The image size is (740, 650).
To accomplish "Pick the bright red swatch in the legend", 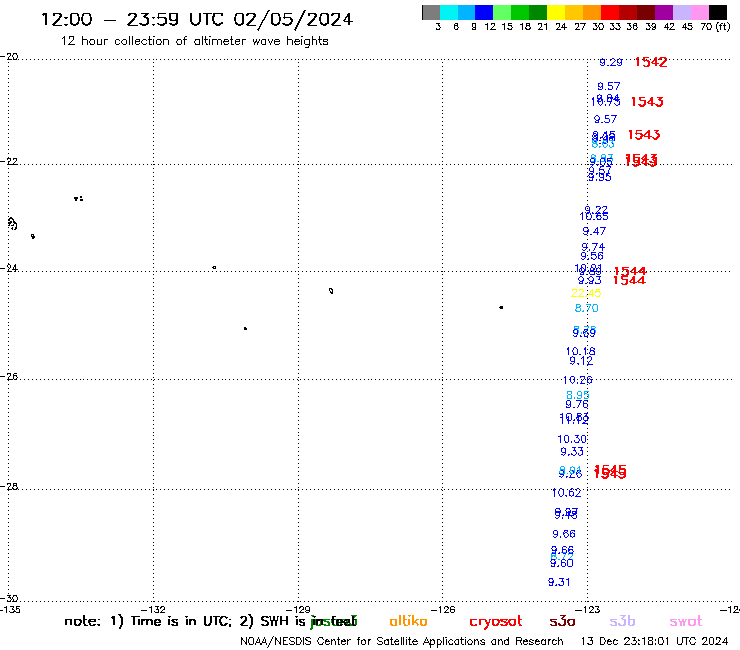I will click(610, 12).
